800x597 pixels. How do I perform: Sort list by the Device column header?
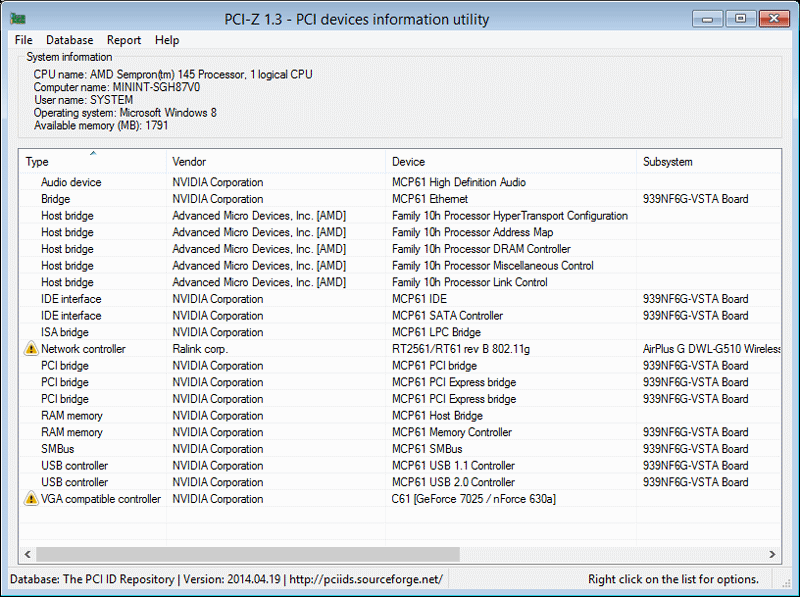[510, 162]
